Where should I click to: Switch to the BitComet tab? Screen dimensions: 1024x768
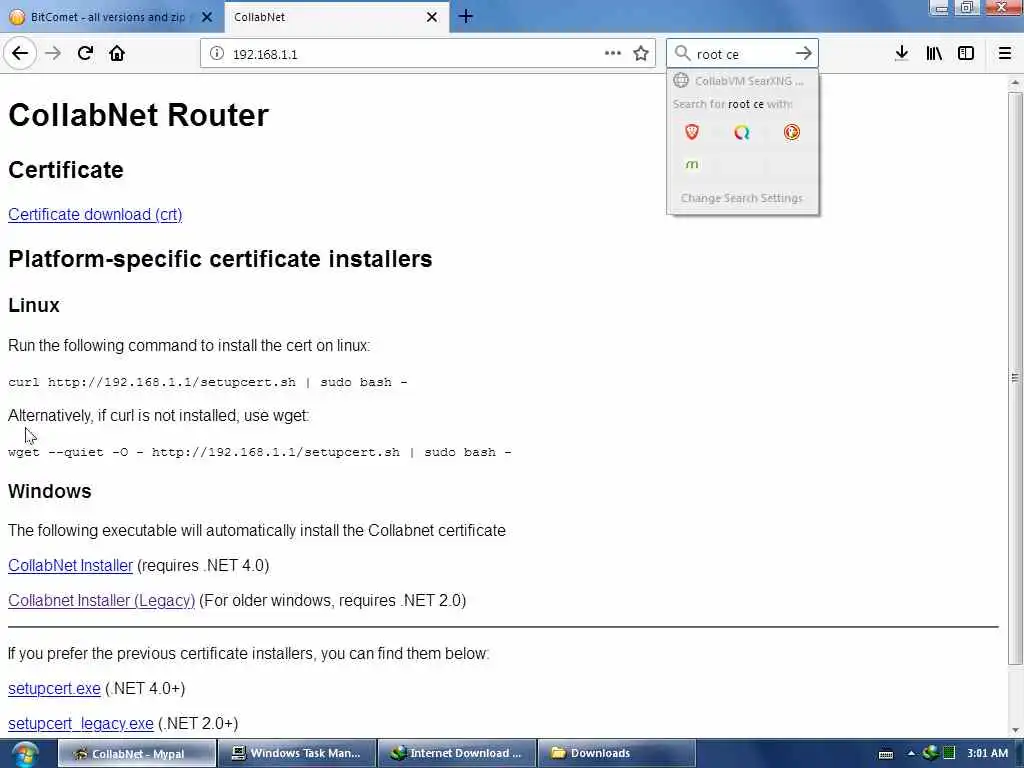click(x=108, y=17)
